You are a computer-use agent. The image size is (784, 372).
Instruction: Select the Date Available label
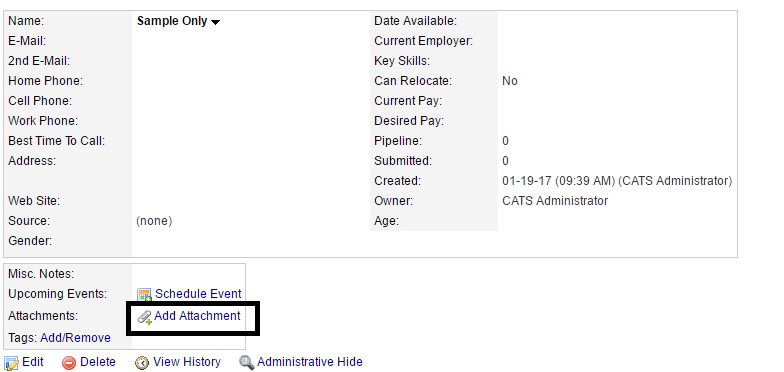(x=416, y=21)
